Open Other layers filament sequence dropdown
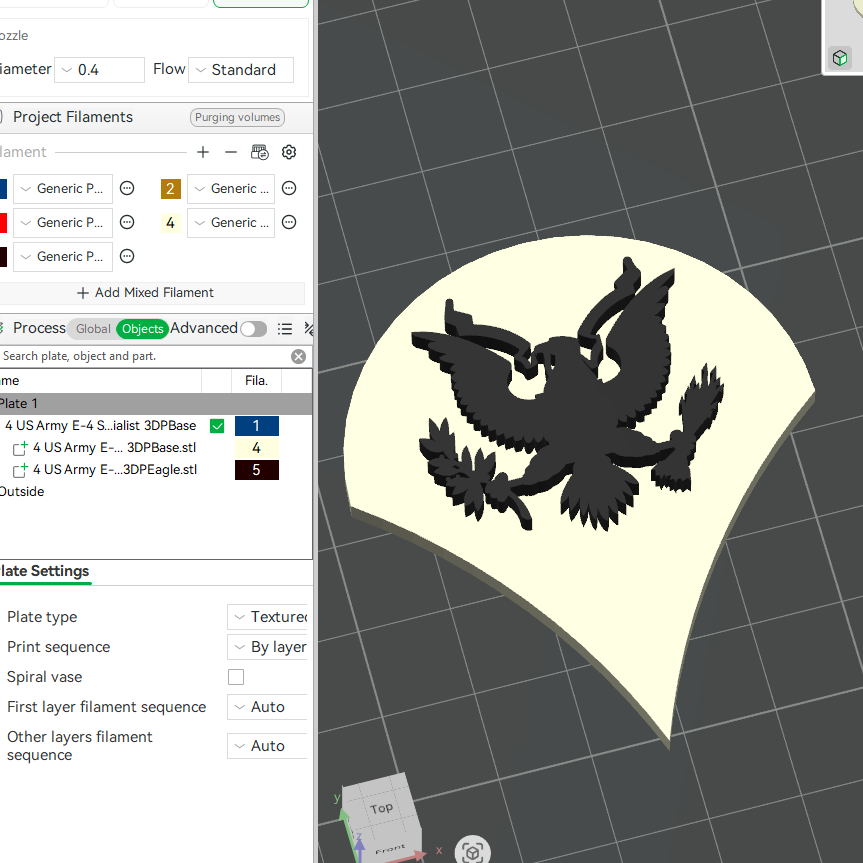 point(267,746)
